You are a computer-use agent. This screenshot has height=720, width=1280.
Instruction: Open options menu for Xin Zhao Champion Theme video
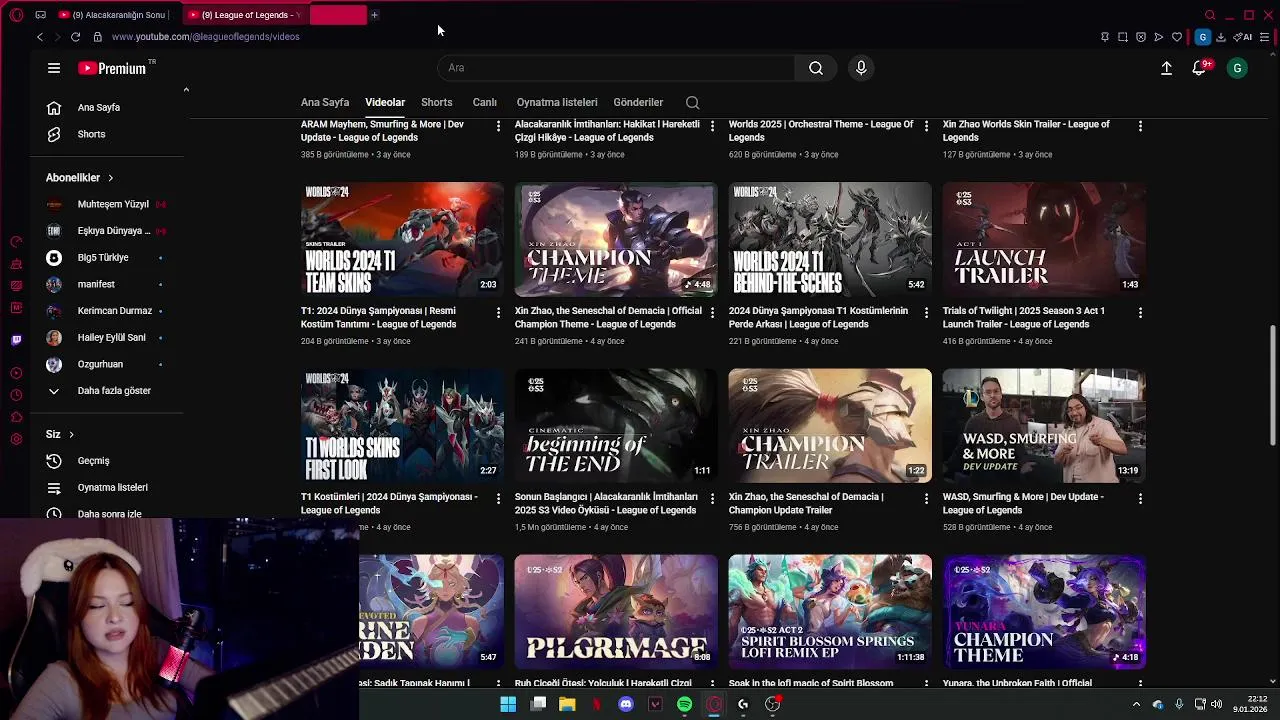(x=712, y=313)
